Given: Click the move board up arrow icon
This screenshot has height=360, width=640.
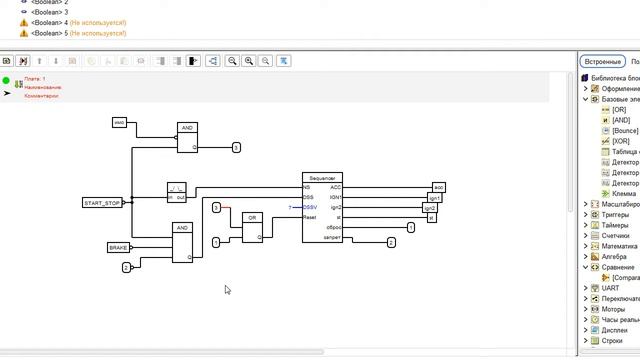Looking at the screenshot, I should [40, 61].
